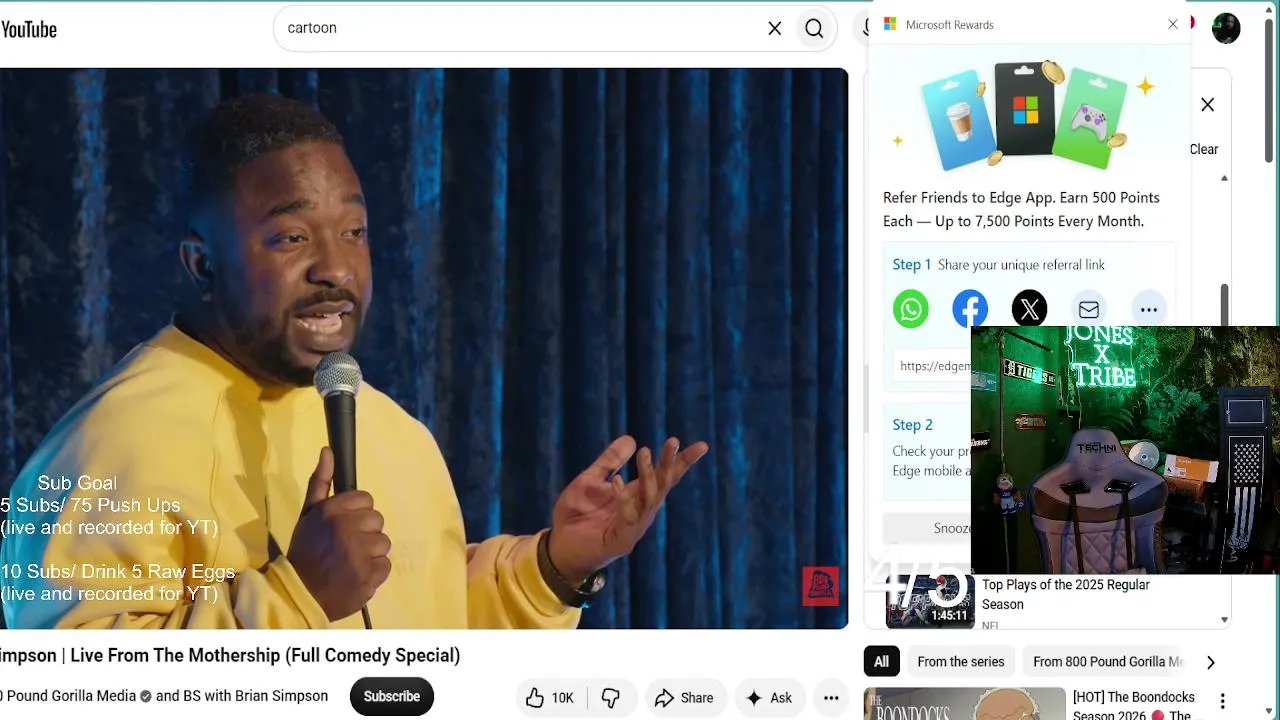Screen dimensions: 1280x720
Task: Share referral link via X
Action: [x=1029, y=309]
